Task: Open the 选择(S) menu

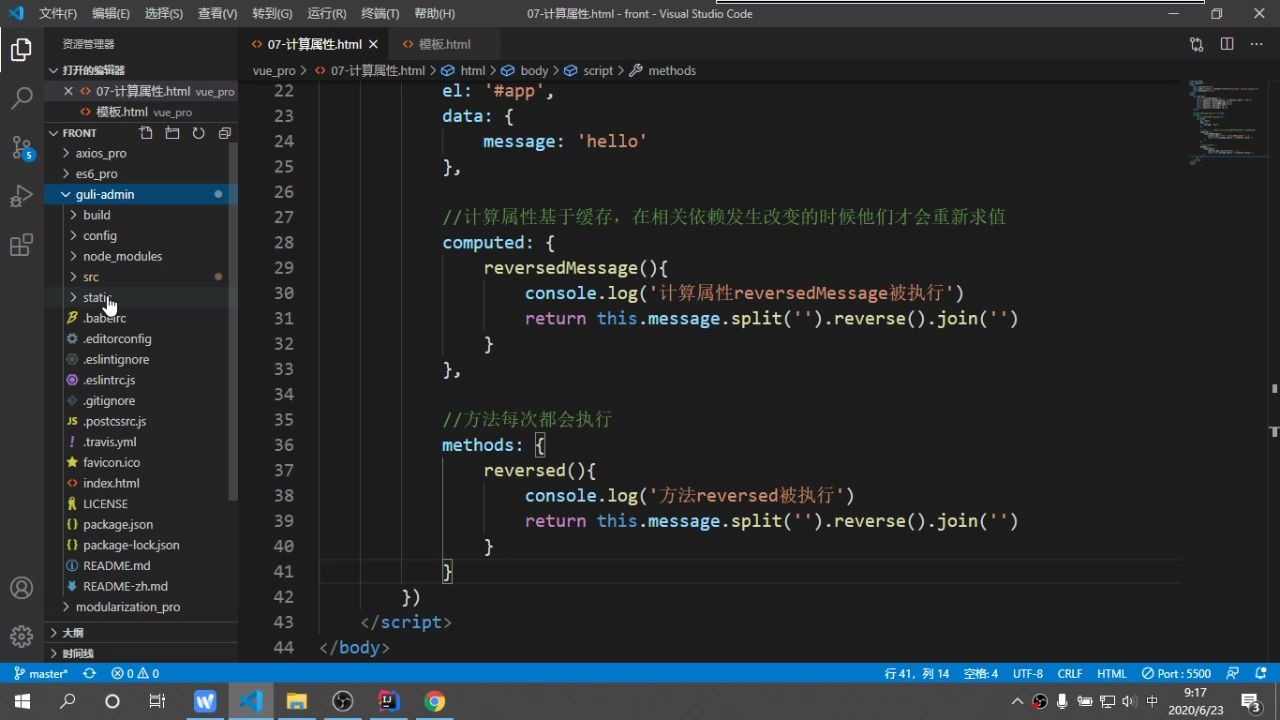Action: (164, 14)
